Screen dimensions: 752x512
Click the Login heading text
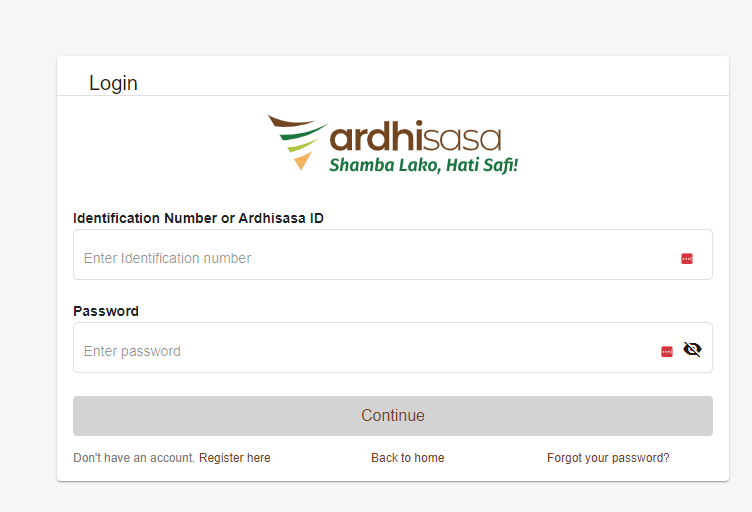113,83
